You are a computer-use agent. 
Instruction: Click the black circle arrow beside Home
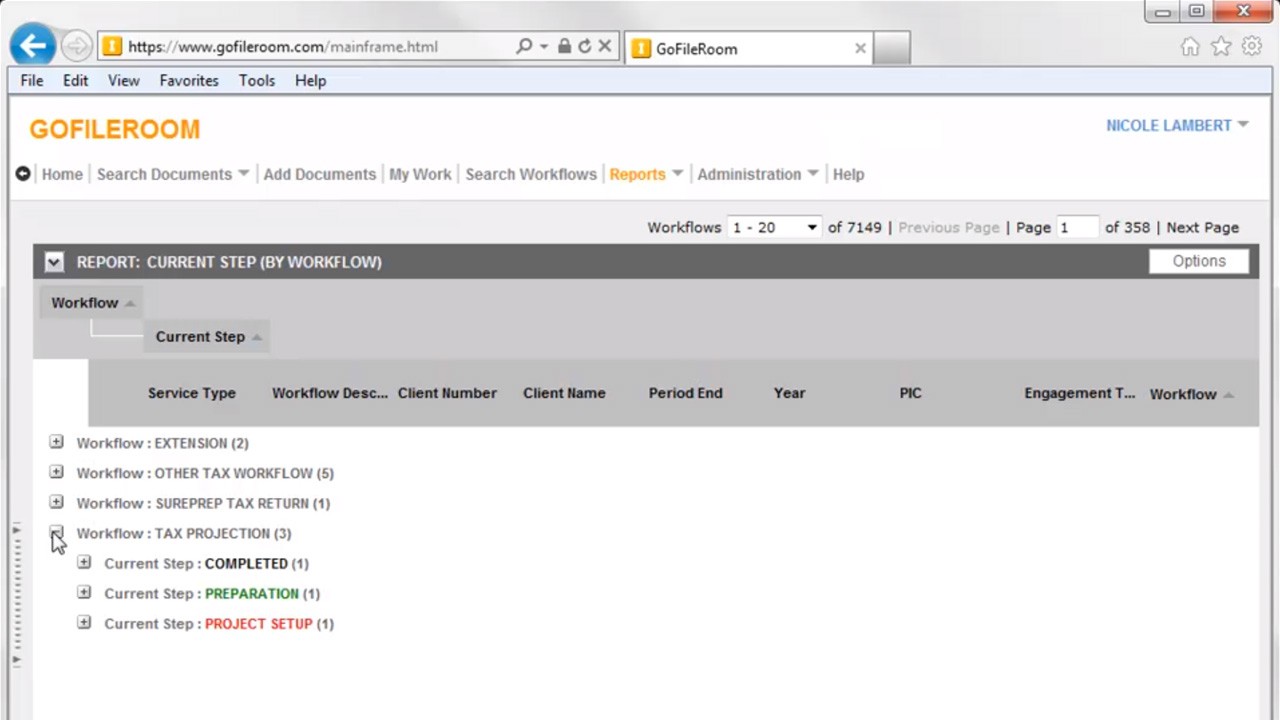coord(22,174)
